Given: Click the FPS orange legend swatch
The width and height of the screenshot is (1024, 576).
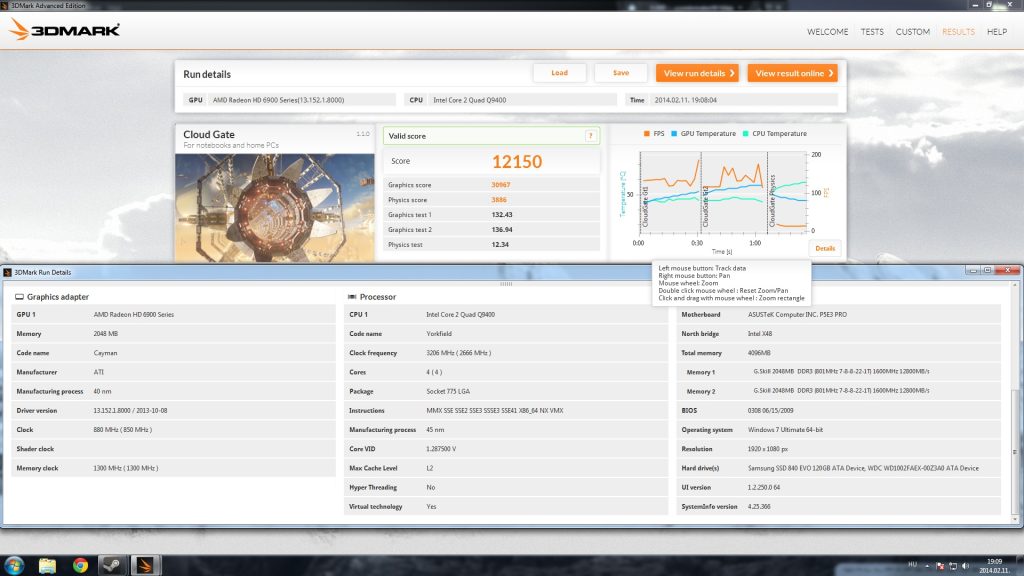Looking at the screenshot, I should pos(647,133).
